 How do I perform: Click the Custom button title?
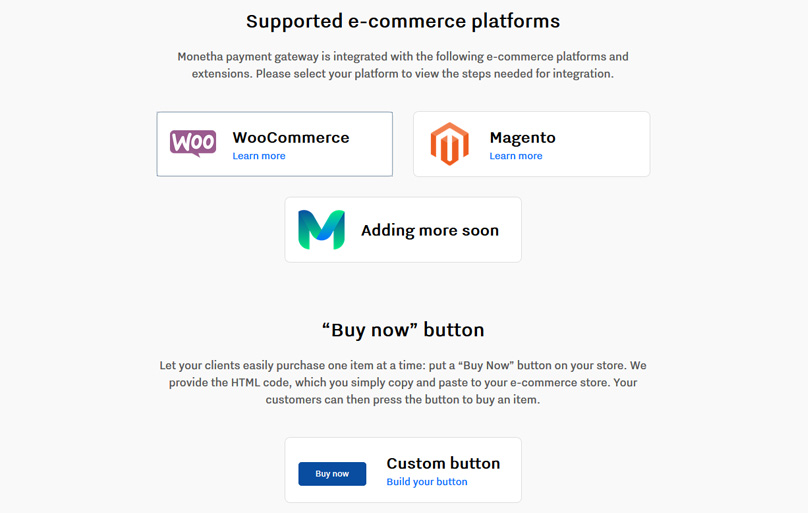[x=443, y=464]
